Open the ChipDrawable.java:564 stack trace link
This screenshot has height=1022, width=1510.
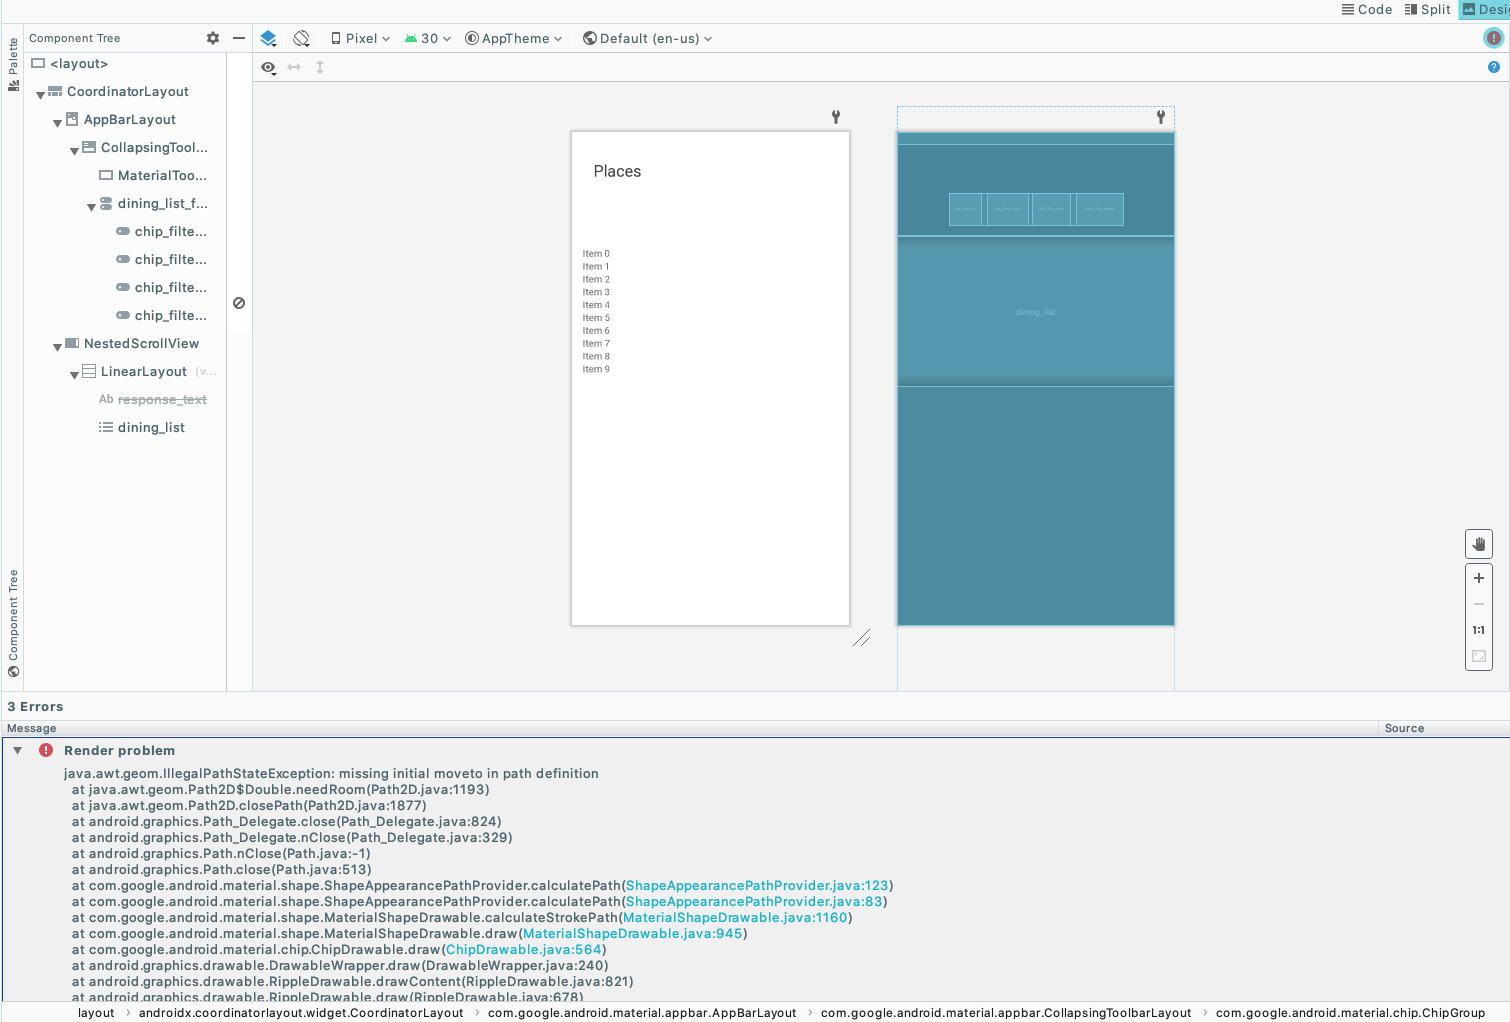coord(523,949)
